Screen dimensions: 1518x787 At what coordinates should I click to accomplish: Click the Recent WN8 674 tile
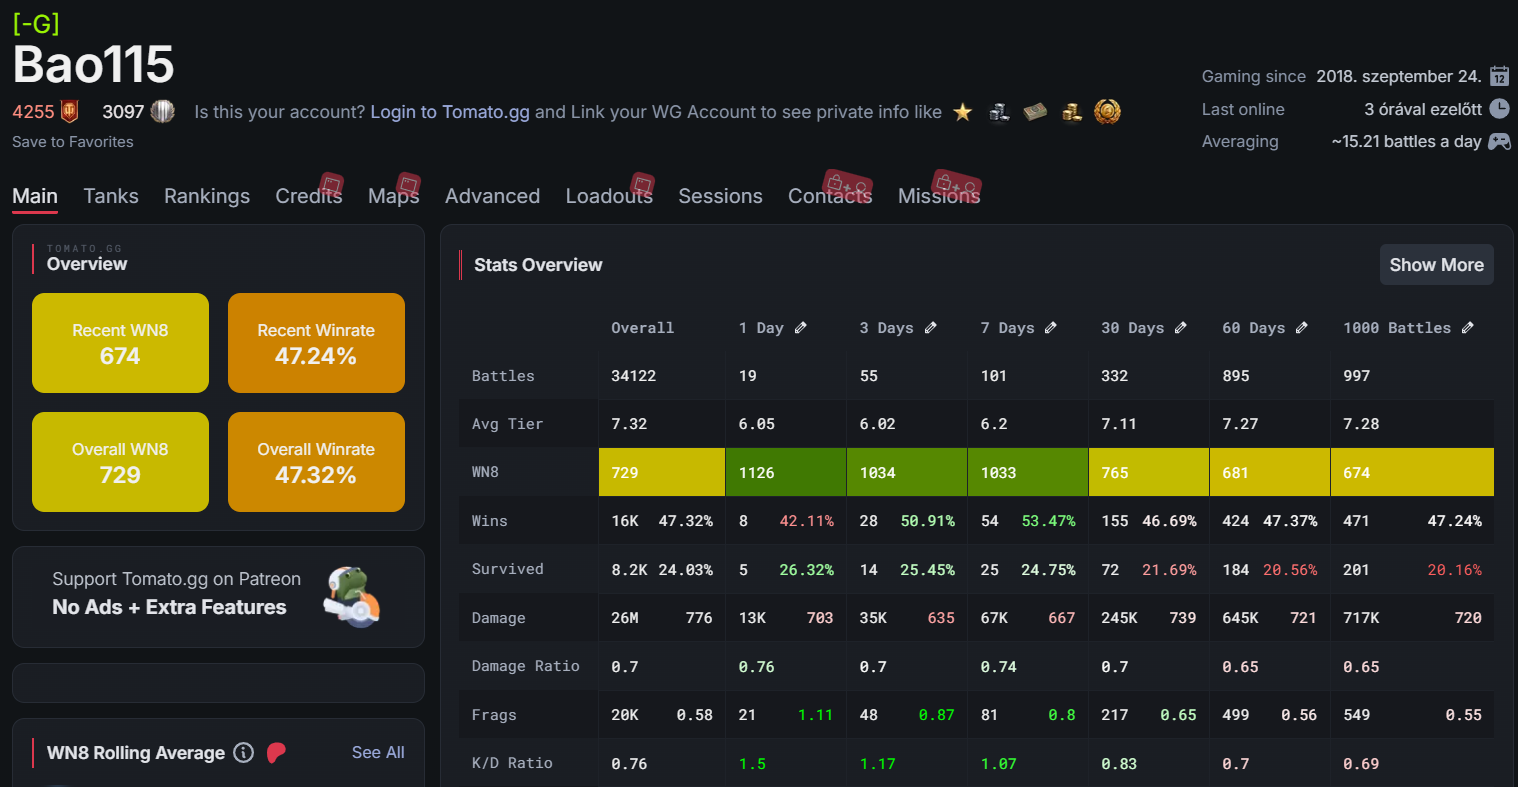[x=120, y=343]
